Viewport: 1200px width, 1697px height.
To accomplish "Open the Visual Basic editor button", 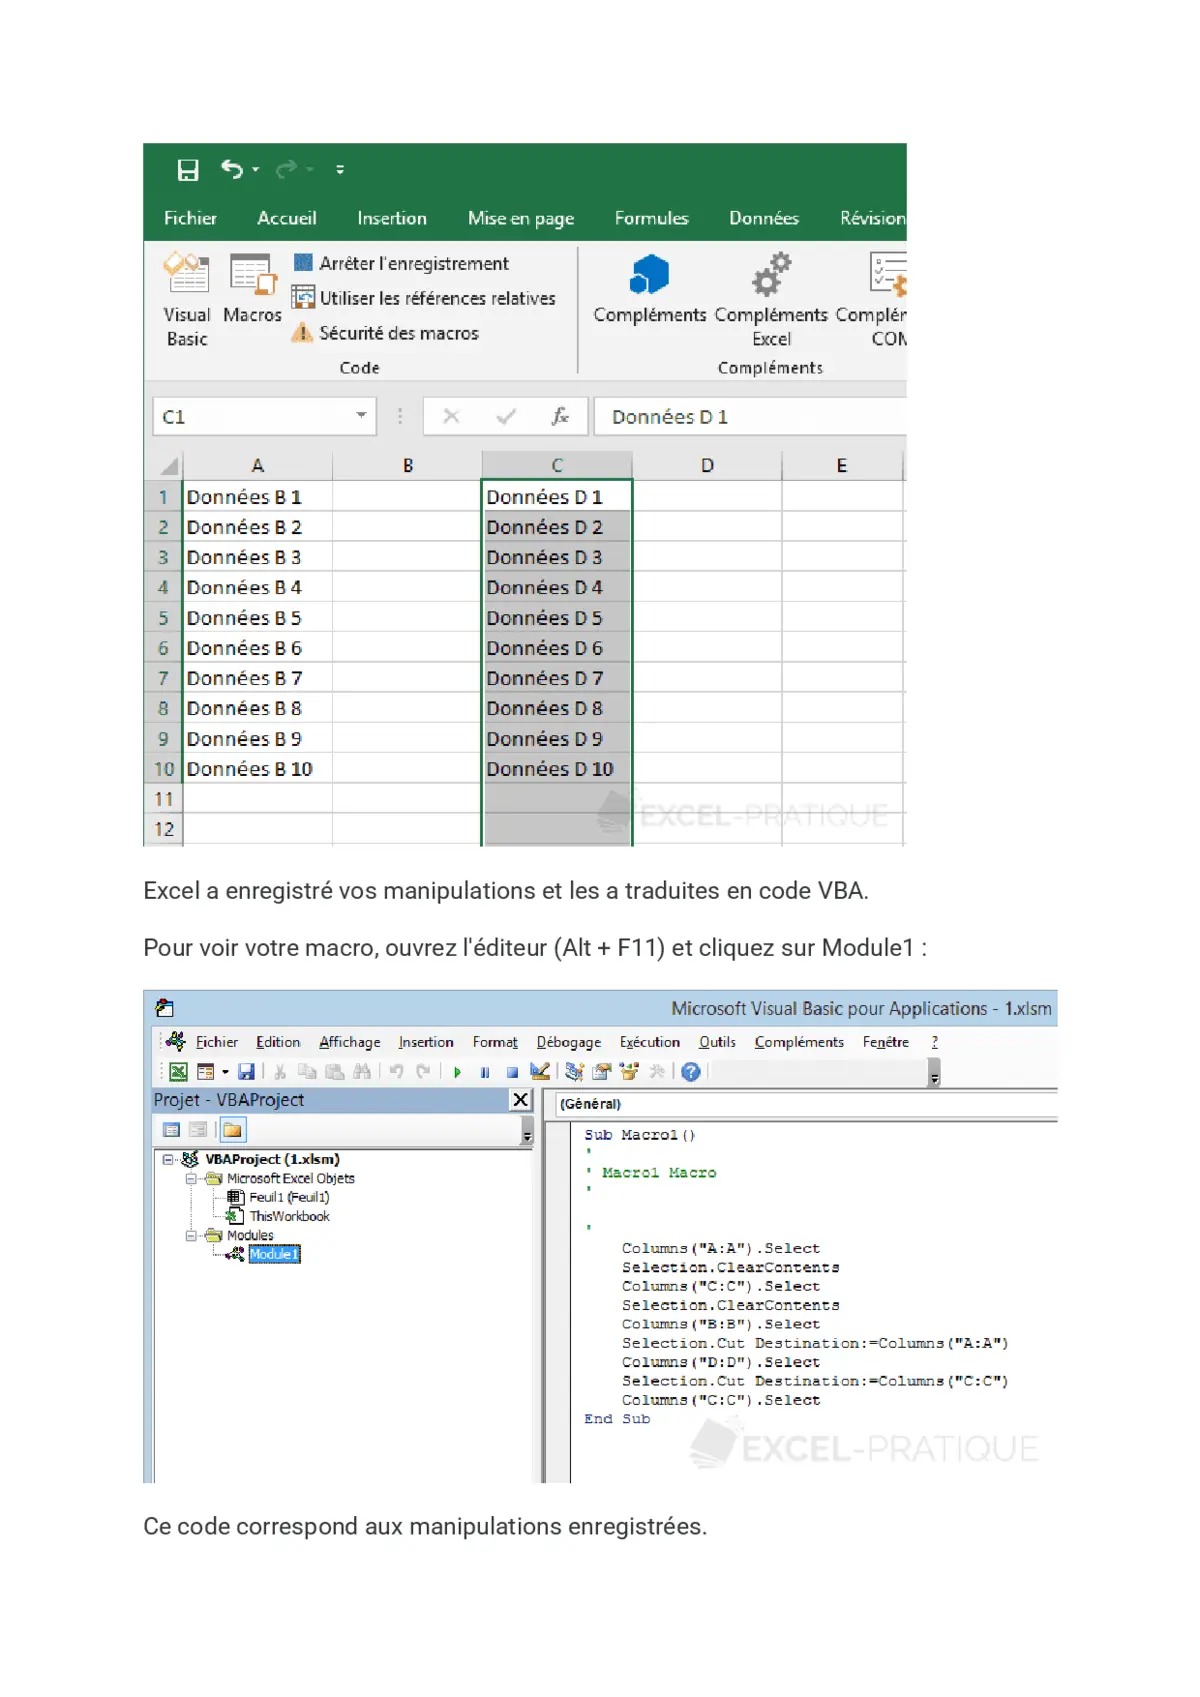I will point(187,298).
